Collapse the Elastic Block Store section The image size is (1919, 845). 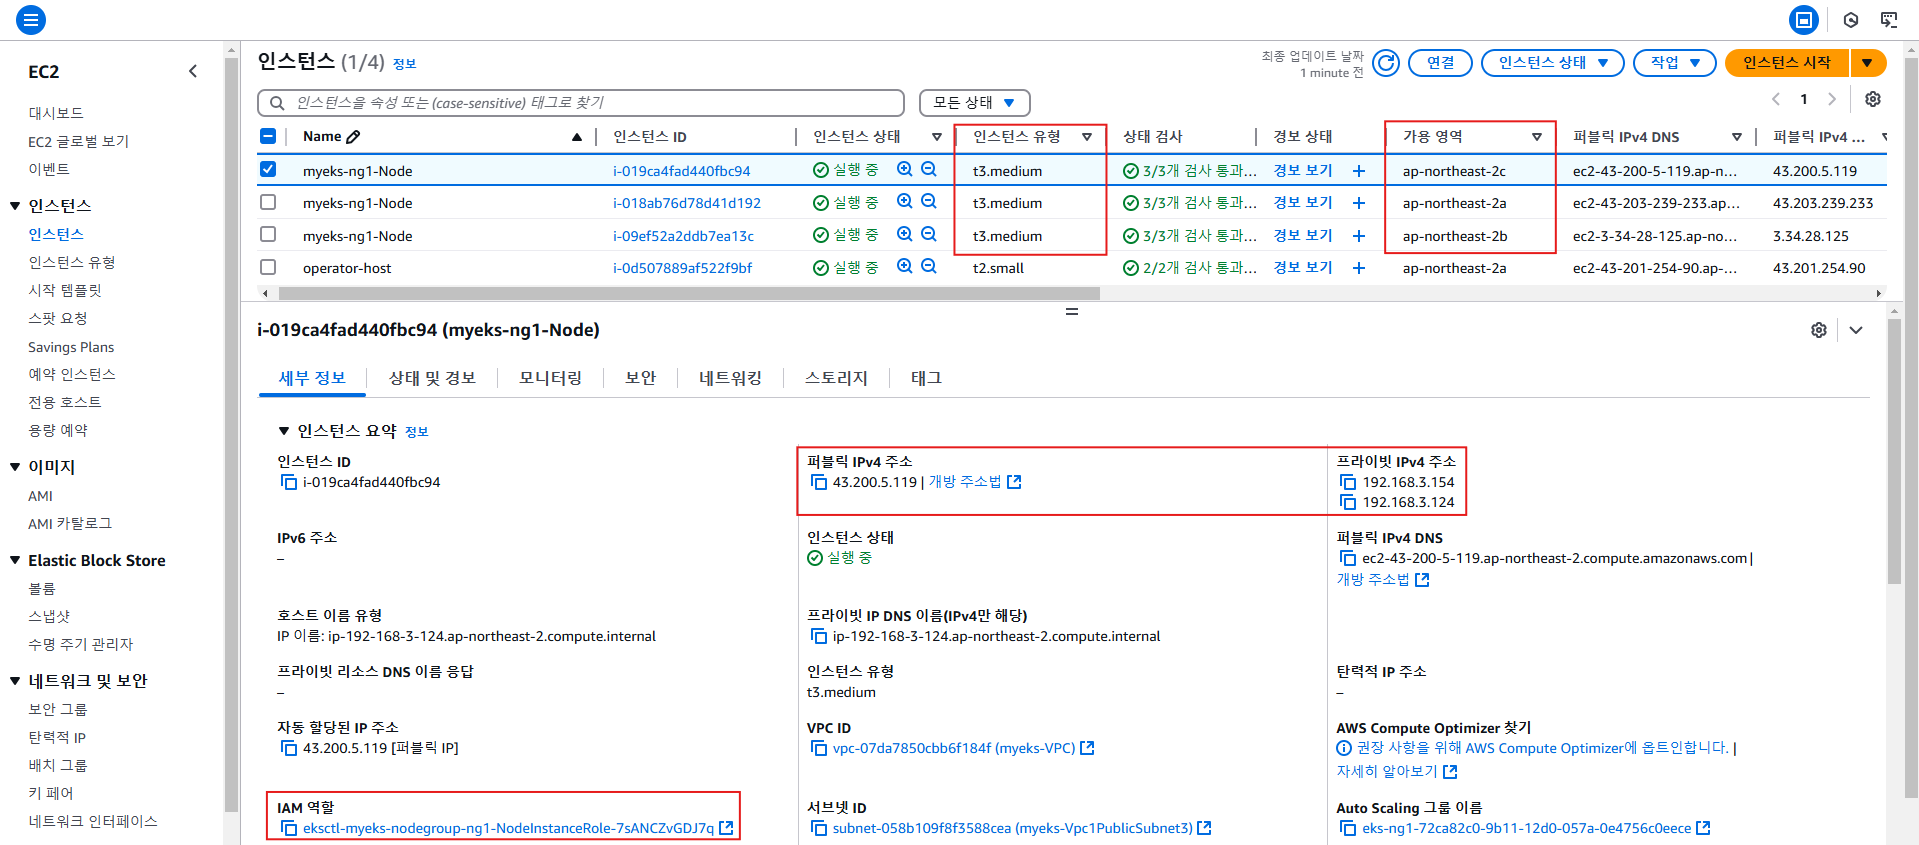(x=15, y=560)
